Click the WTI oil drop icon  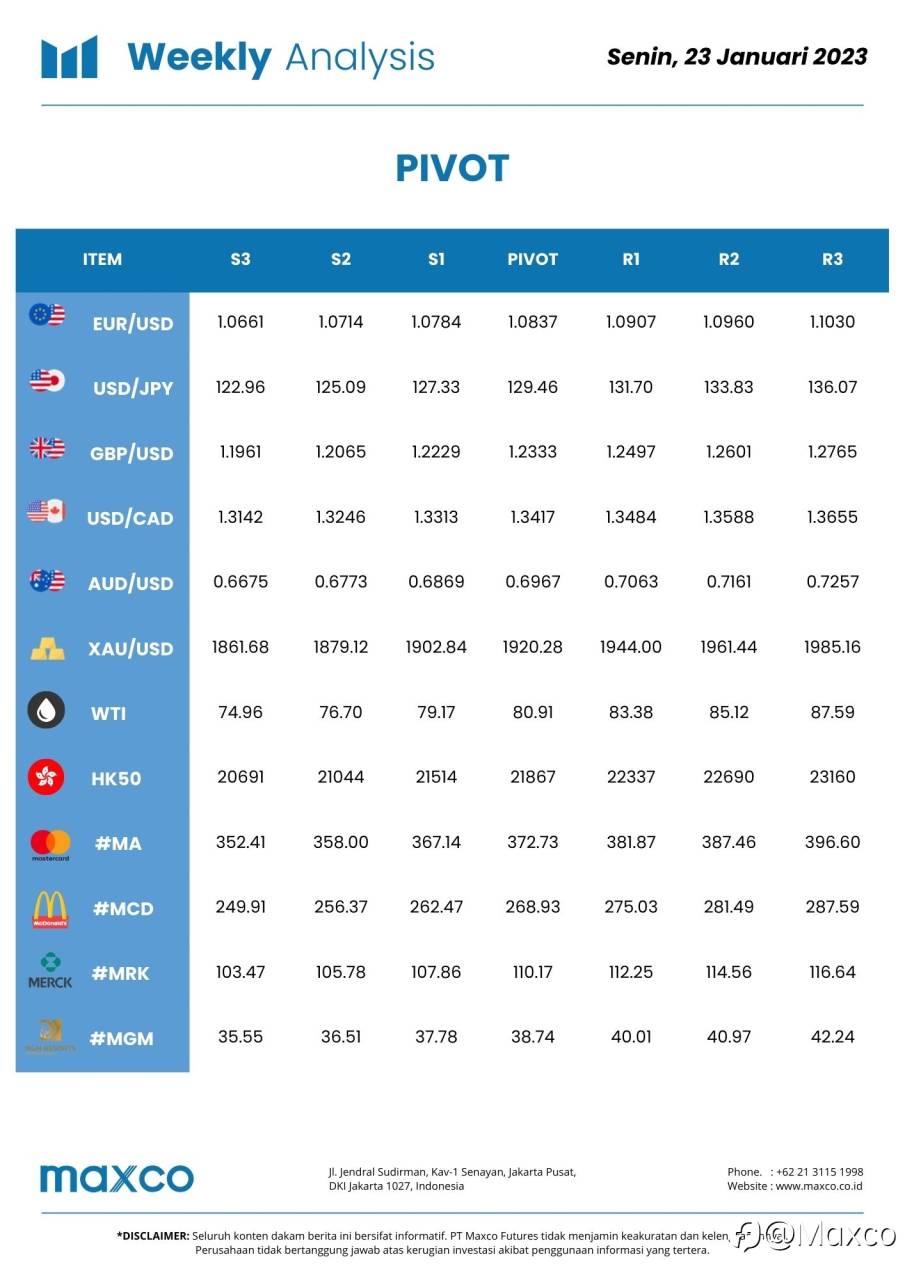pyautogui.click(x=47, y=710)
